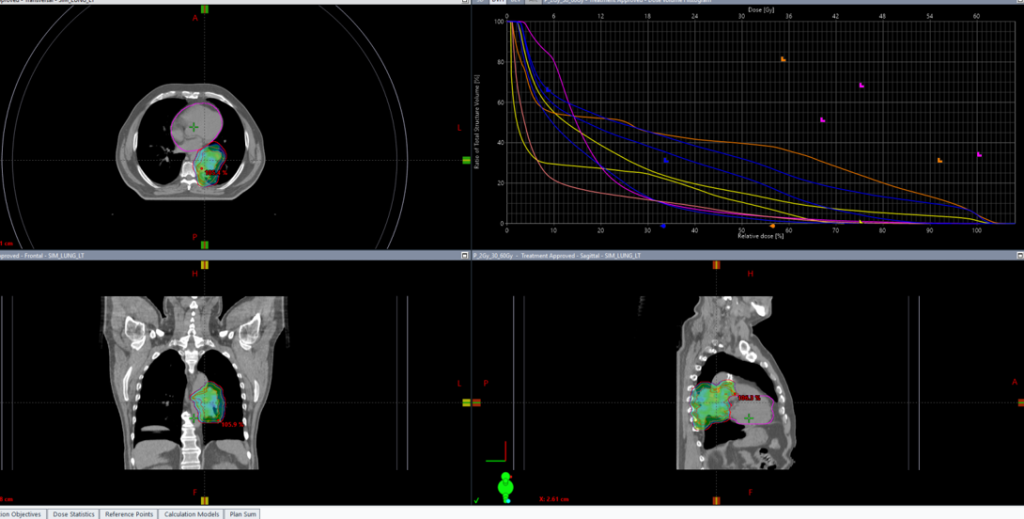Select the Plan Sum tab
The width and height of the screenshot is (1024, 519).
(x=243, y=513)
